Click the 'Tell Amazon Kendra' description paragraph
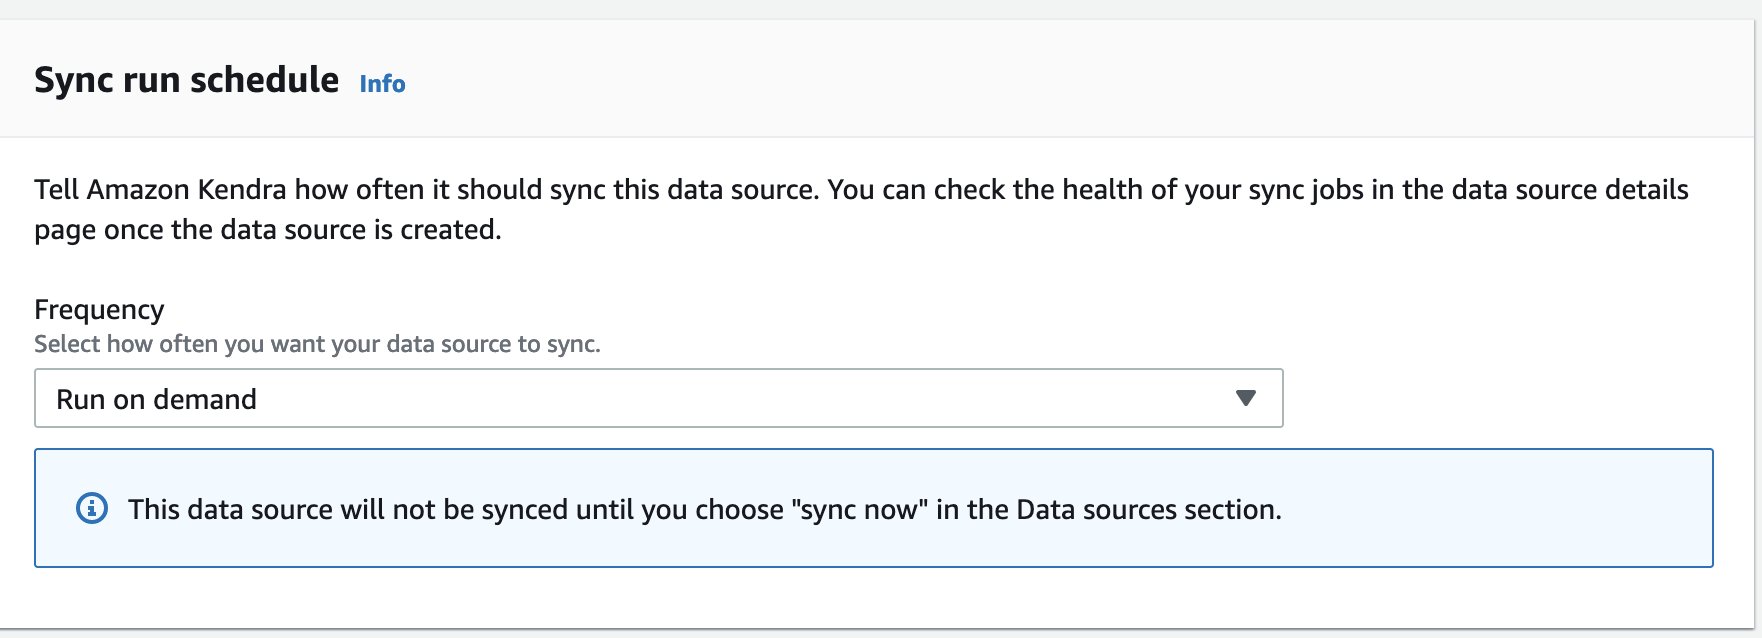Screen dimensions: 1762x638 (861, 209)
